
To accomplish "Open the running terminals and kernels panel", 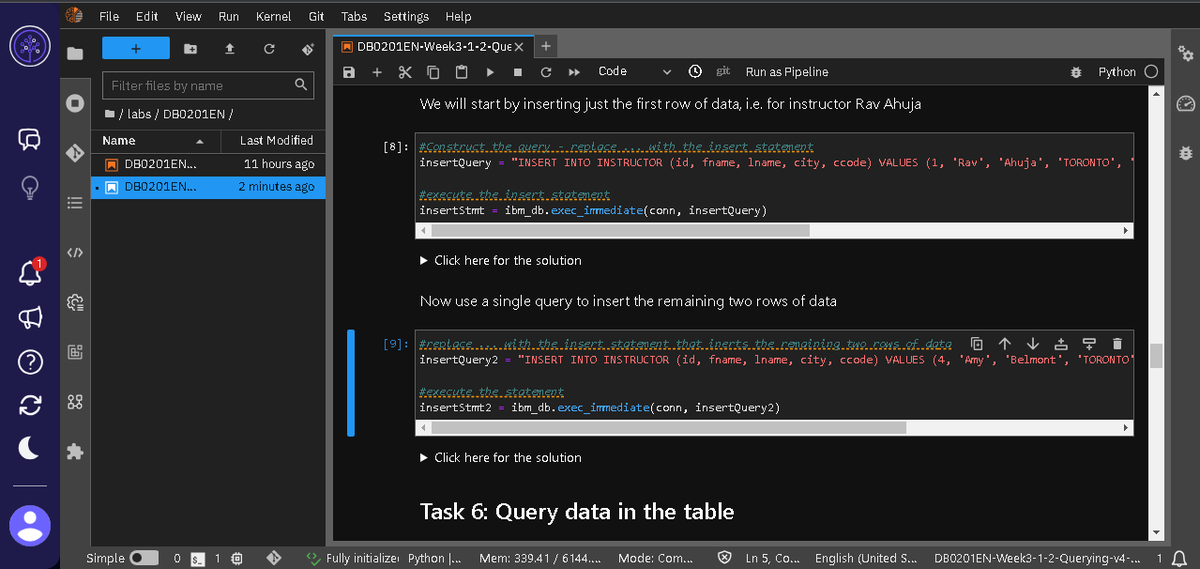I will 74,103.
